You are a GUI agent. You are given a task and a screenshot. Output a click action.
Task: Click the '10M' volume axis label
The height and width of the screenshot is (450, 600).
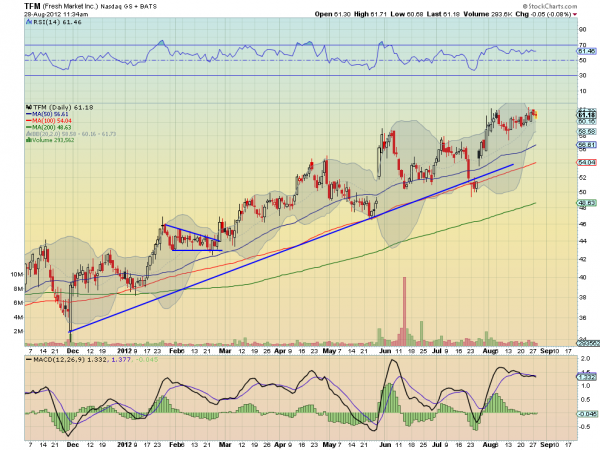pyautogui.click(x=16, y=274)
